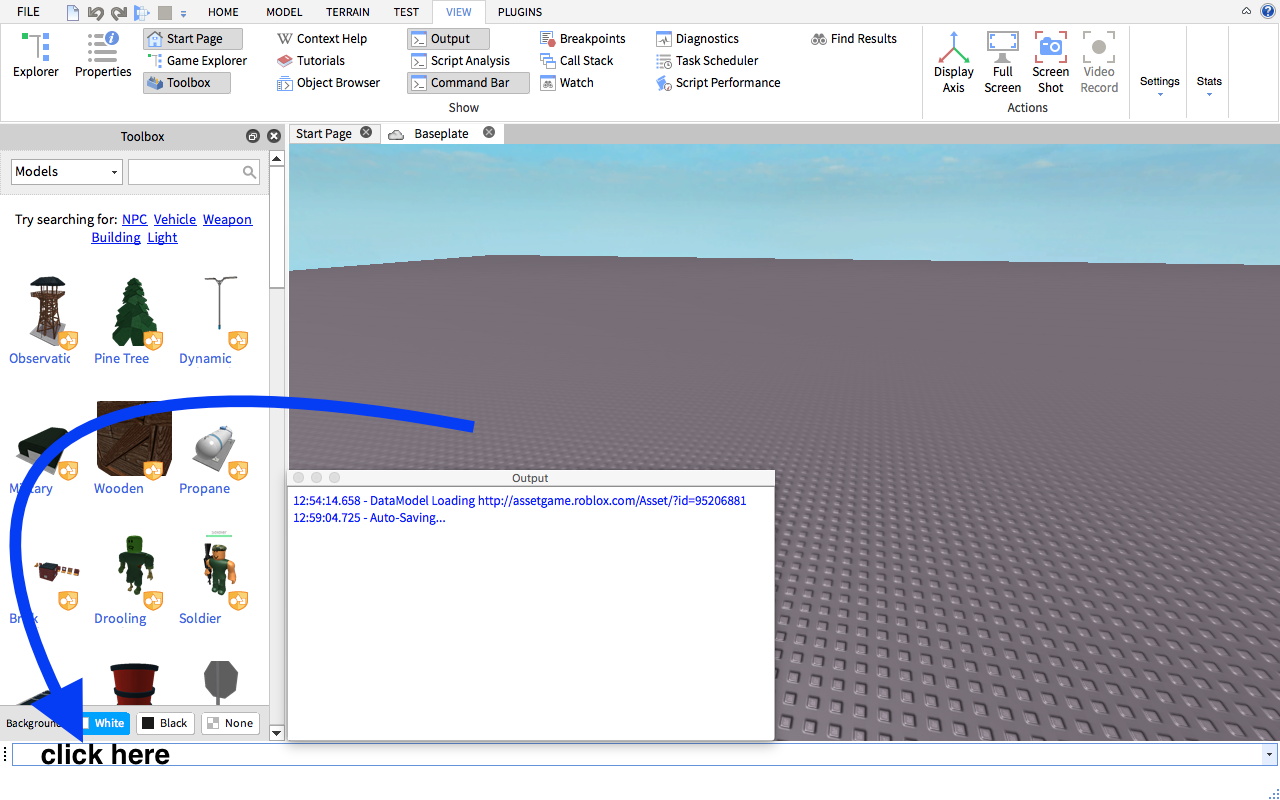Screen dimensions: 1280x800
Task: Select the Wooden crate model thumbnail
Action: click(x=133, y=440)
